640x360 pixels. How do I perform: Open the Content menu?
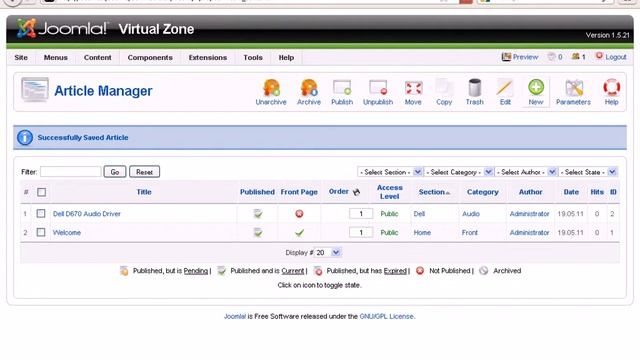[98, 58]
